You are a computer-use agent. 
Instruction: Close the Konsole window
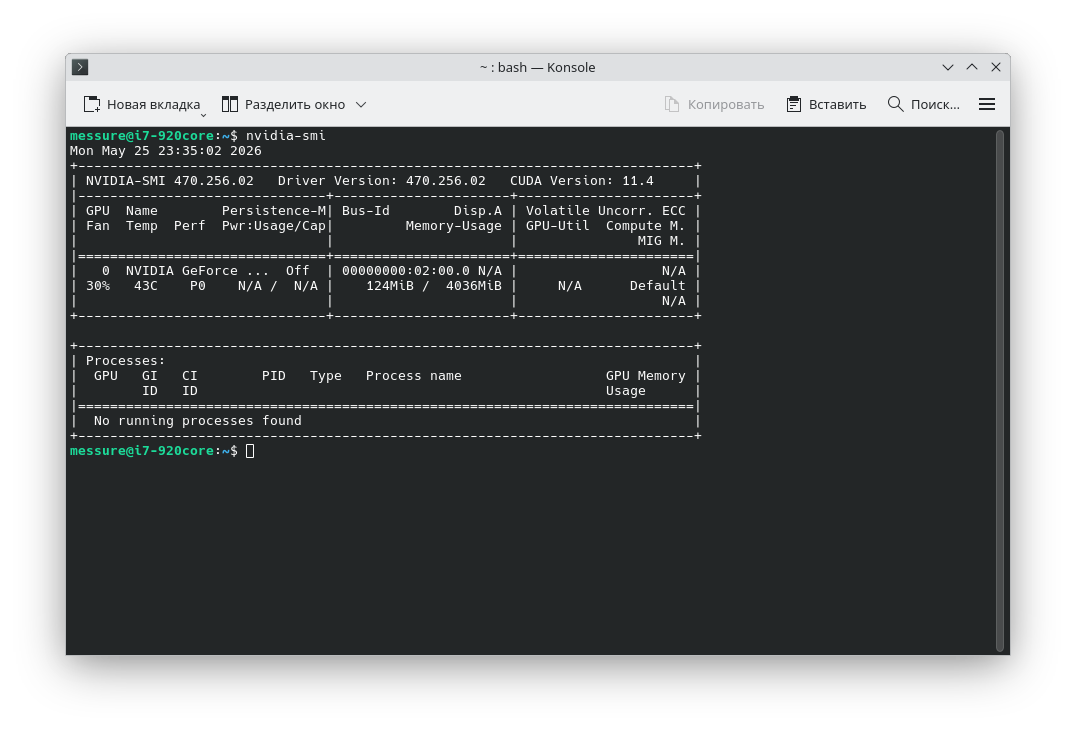(x=996, y=67)
